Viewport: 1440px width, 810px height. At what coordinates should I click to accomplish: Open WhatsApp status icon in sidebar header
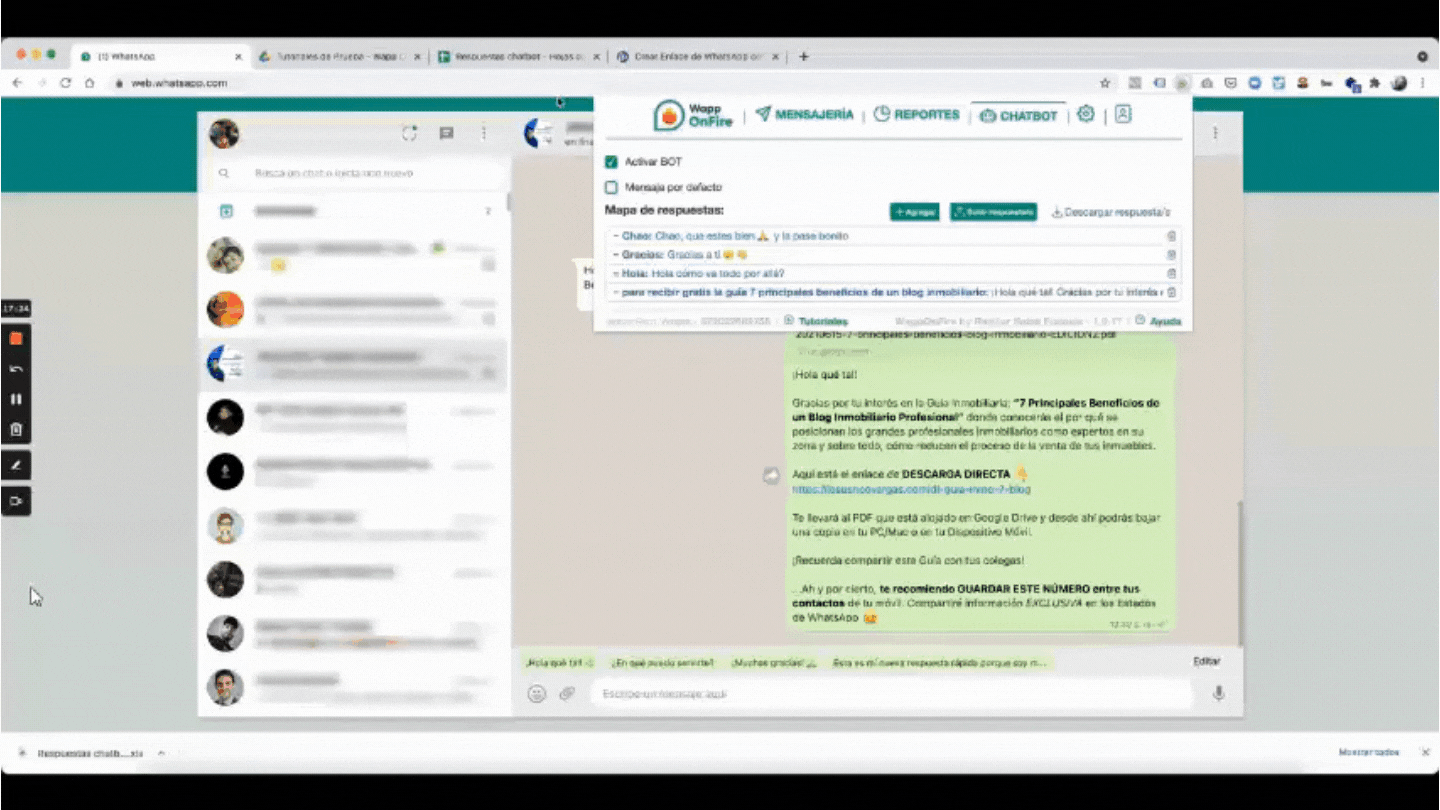pyautogui.click(x=410, y=133)
